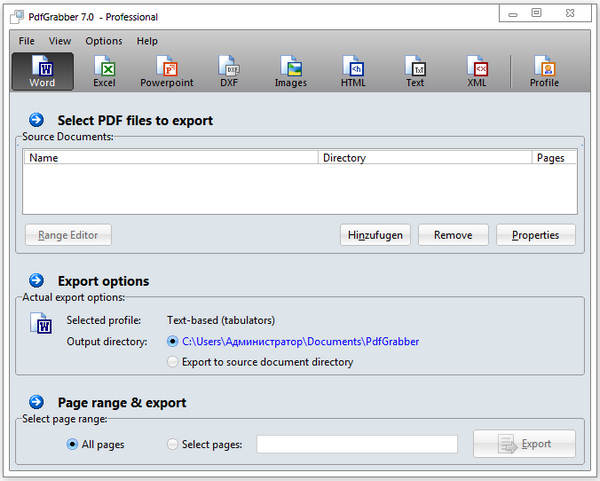Enable Export to source document directory

(x=173, y=362)
